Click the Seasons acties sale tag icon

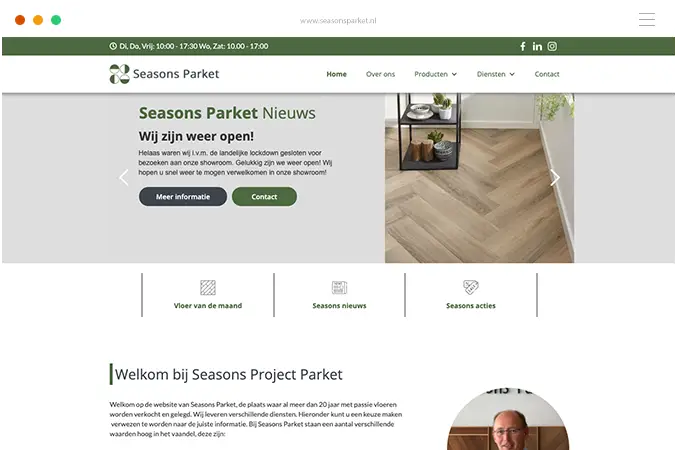point(471,287)
